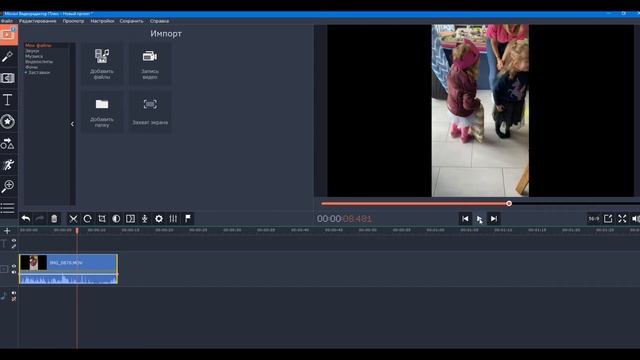Screen dimensions: 640x360
Task: Toggle visibility of the titles track
Action: coord(14,241)
